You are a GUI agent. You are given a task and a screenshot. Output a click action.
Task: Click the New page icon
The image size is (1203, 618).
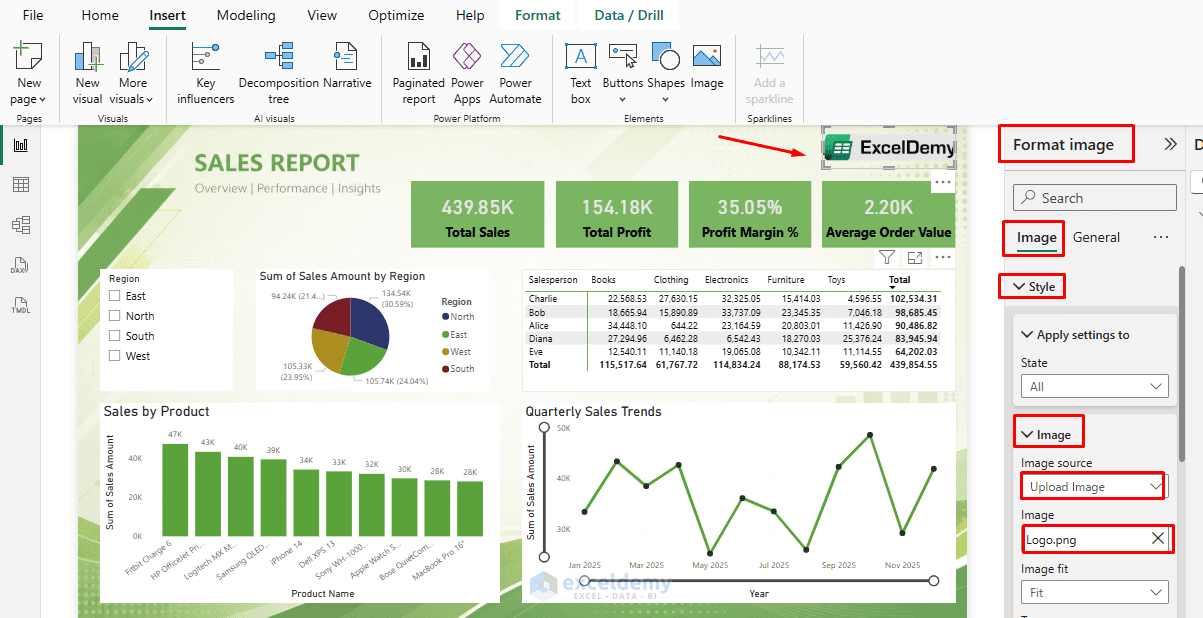pyautogui.click(x=28, y=57)
